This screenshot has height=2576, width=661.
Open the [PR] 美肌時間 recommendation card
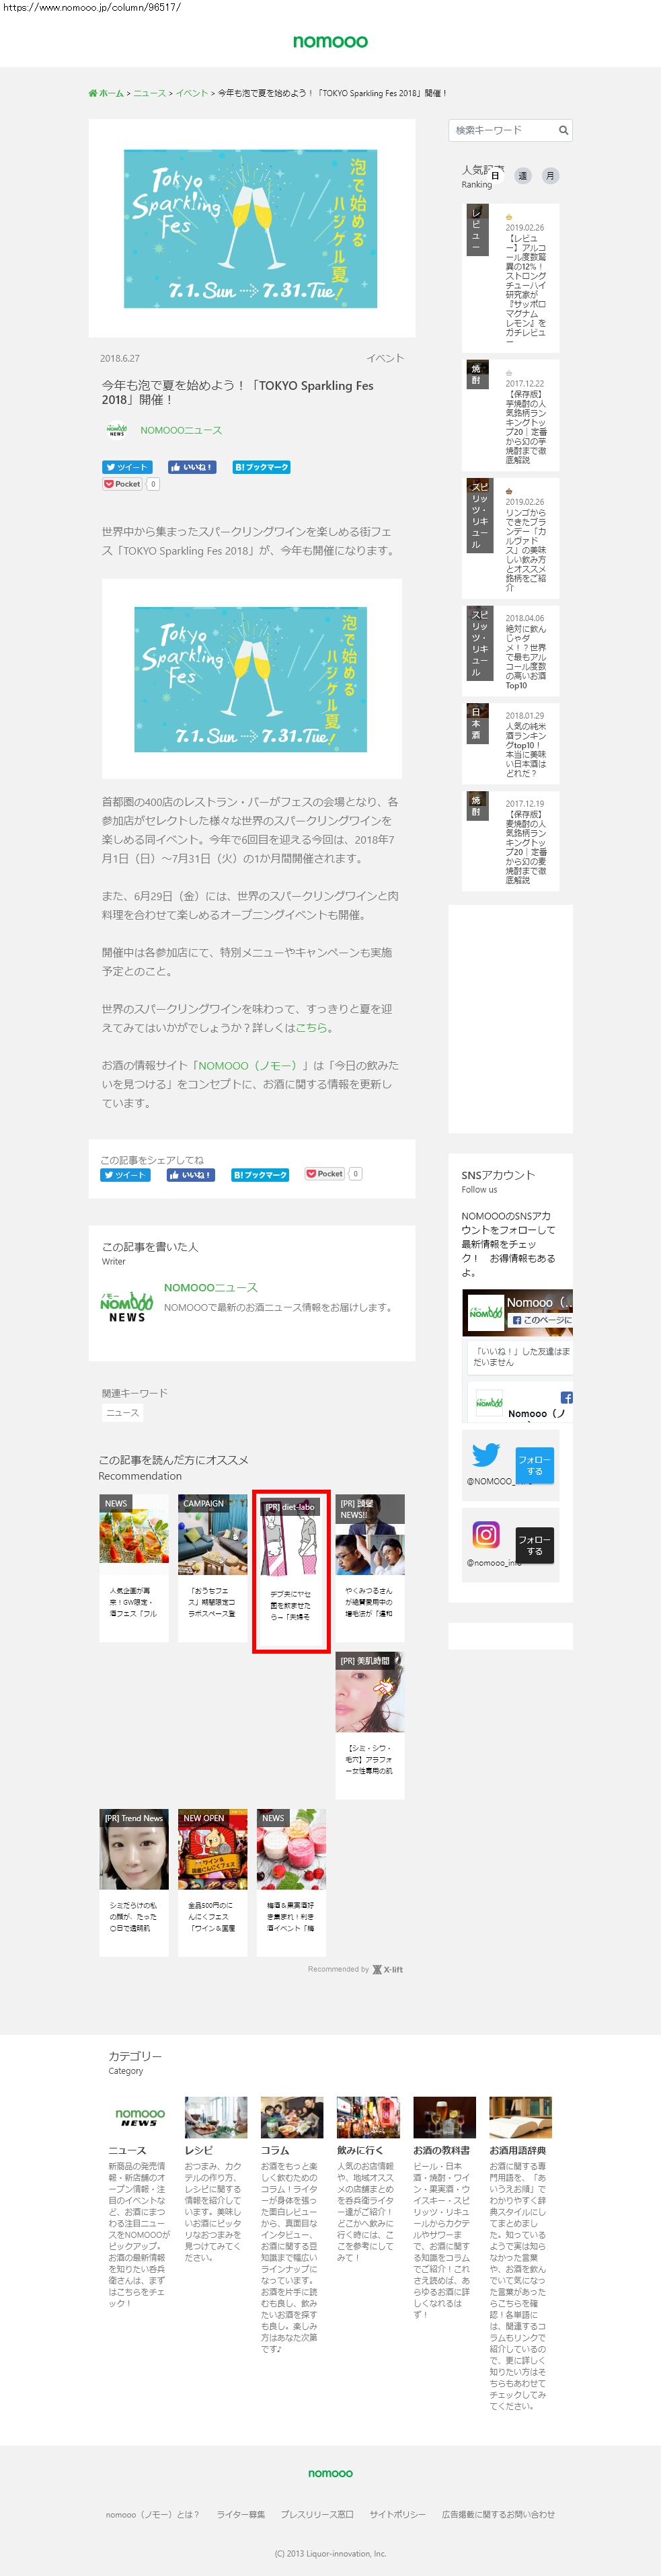point(370,1725)
